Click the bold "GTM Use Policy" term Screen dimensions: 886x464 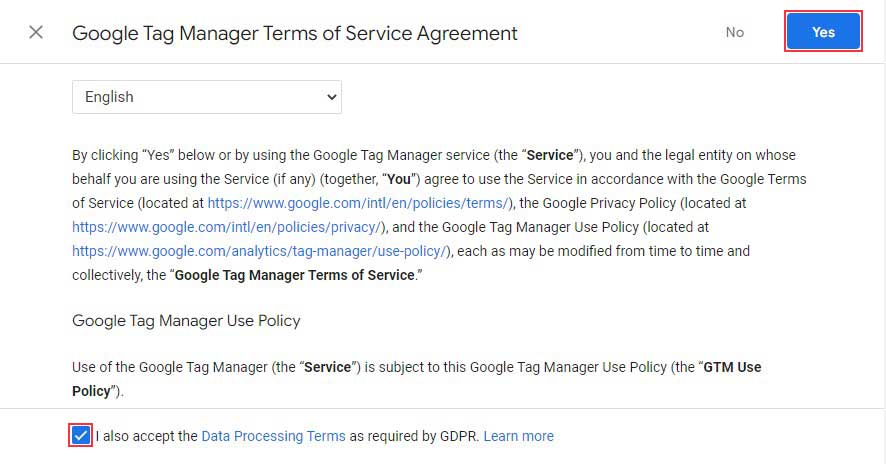[731, 367]
